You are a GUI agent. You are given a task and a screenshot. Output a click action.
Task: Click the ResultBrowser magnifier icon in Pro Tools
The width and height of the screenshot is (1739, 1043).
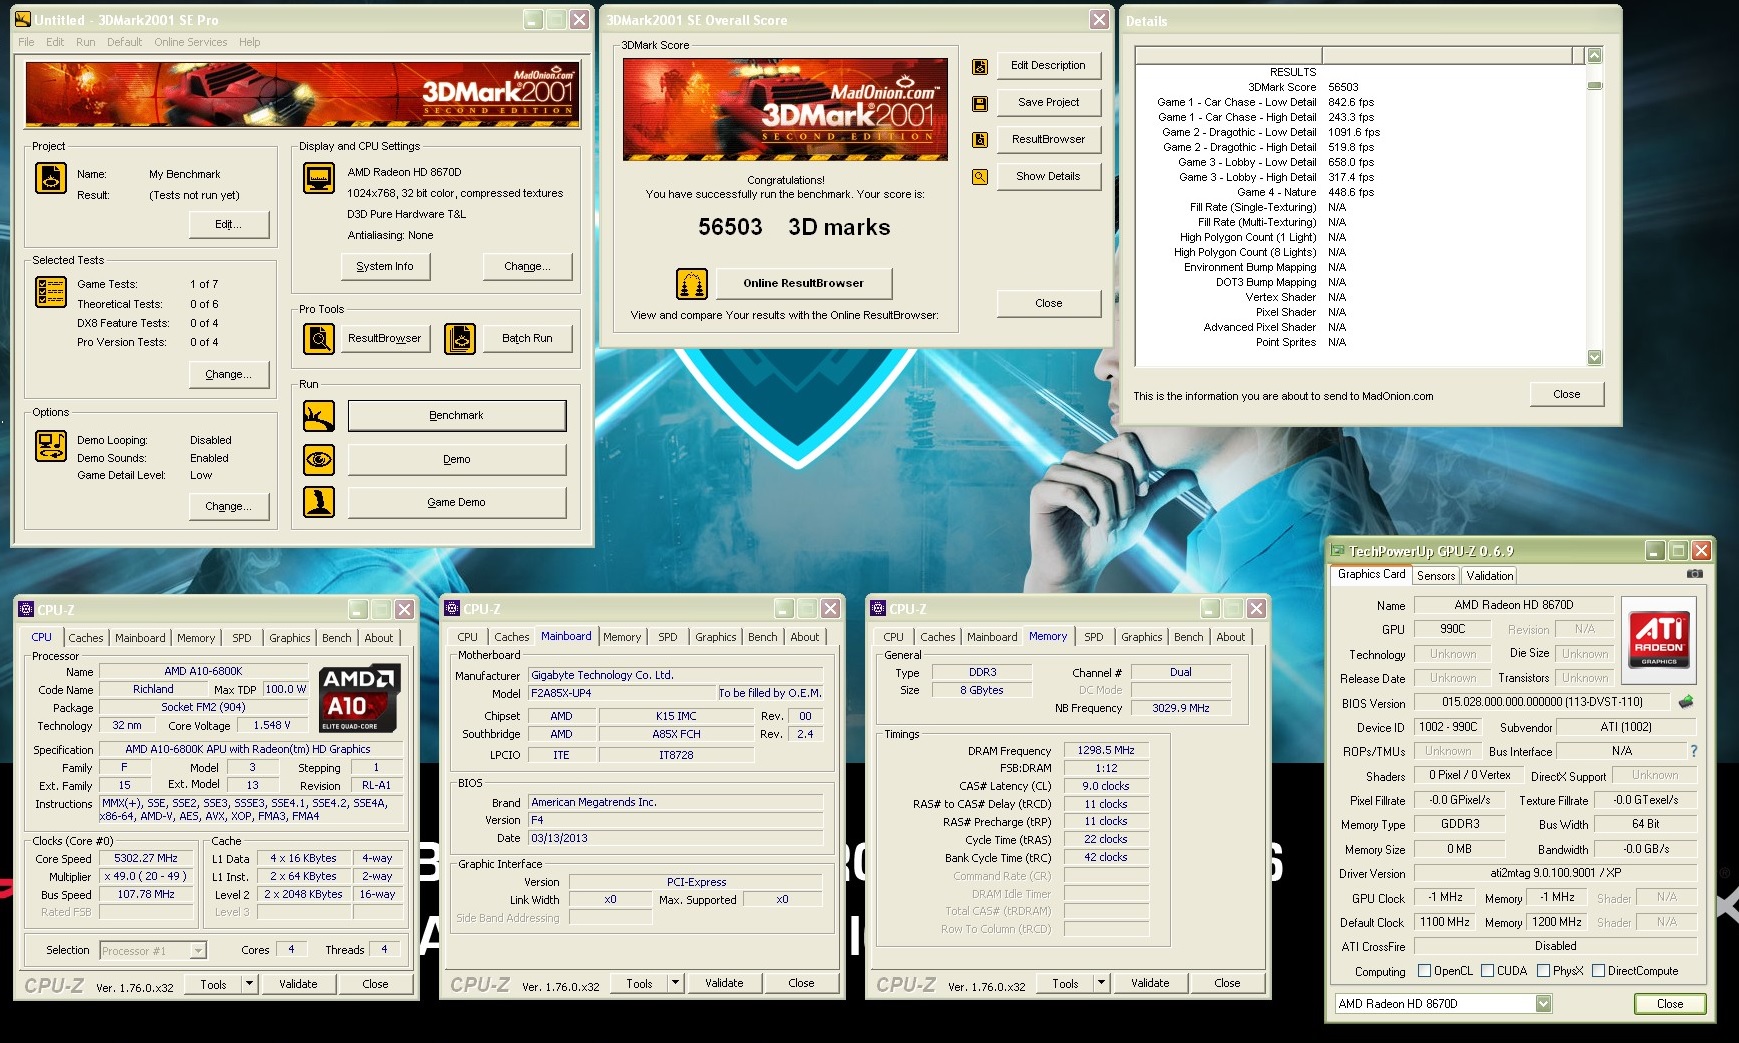point(319,339)
